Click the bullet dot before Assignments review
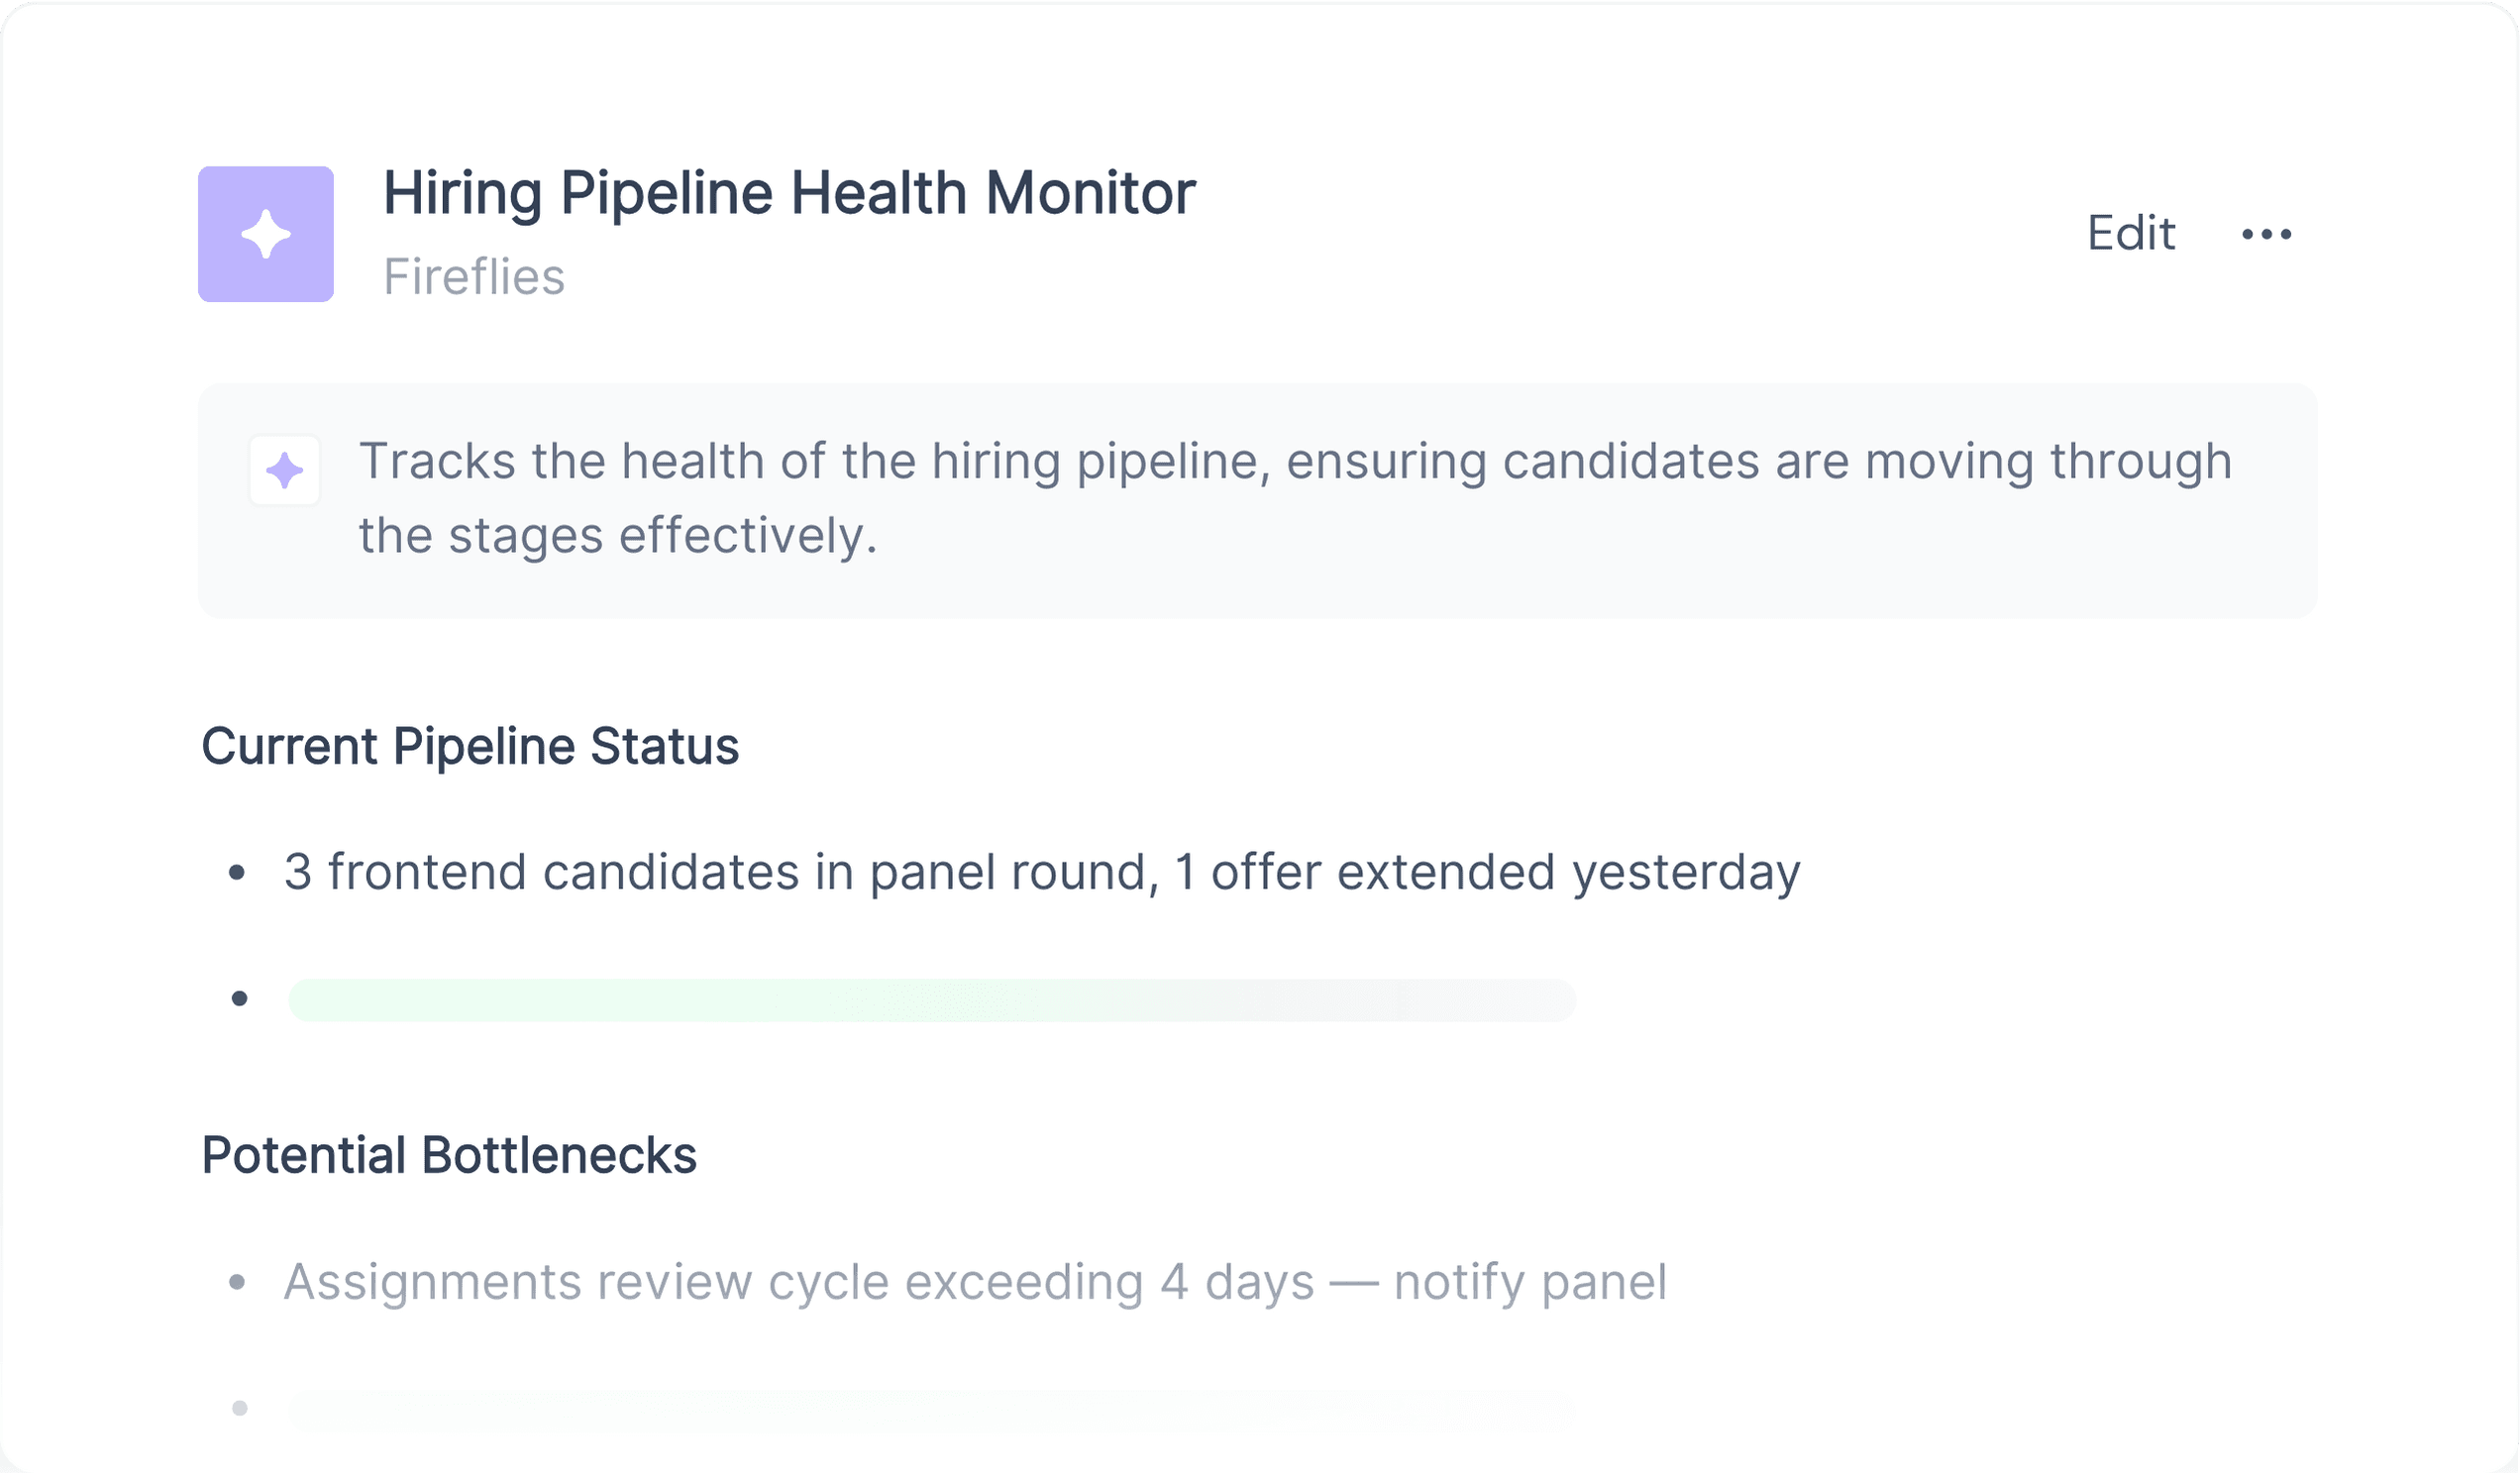 pyautogui.click(x=237, y=1282)
